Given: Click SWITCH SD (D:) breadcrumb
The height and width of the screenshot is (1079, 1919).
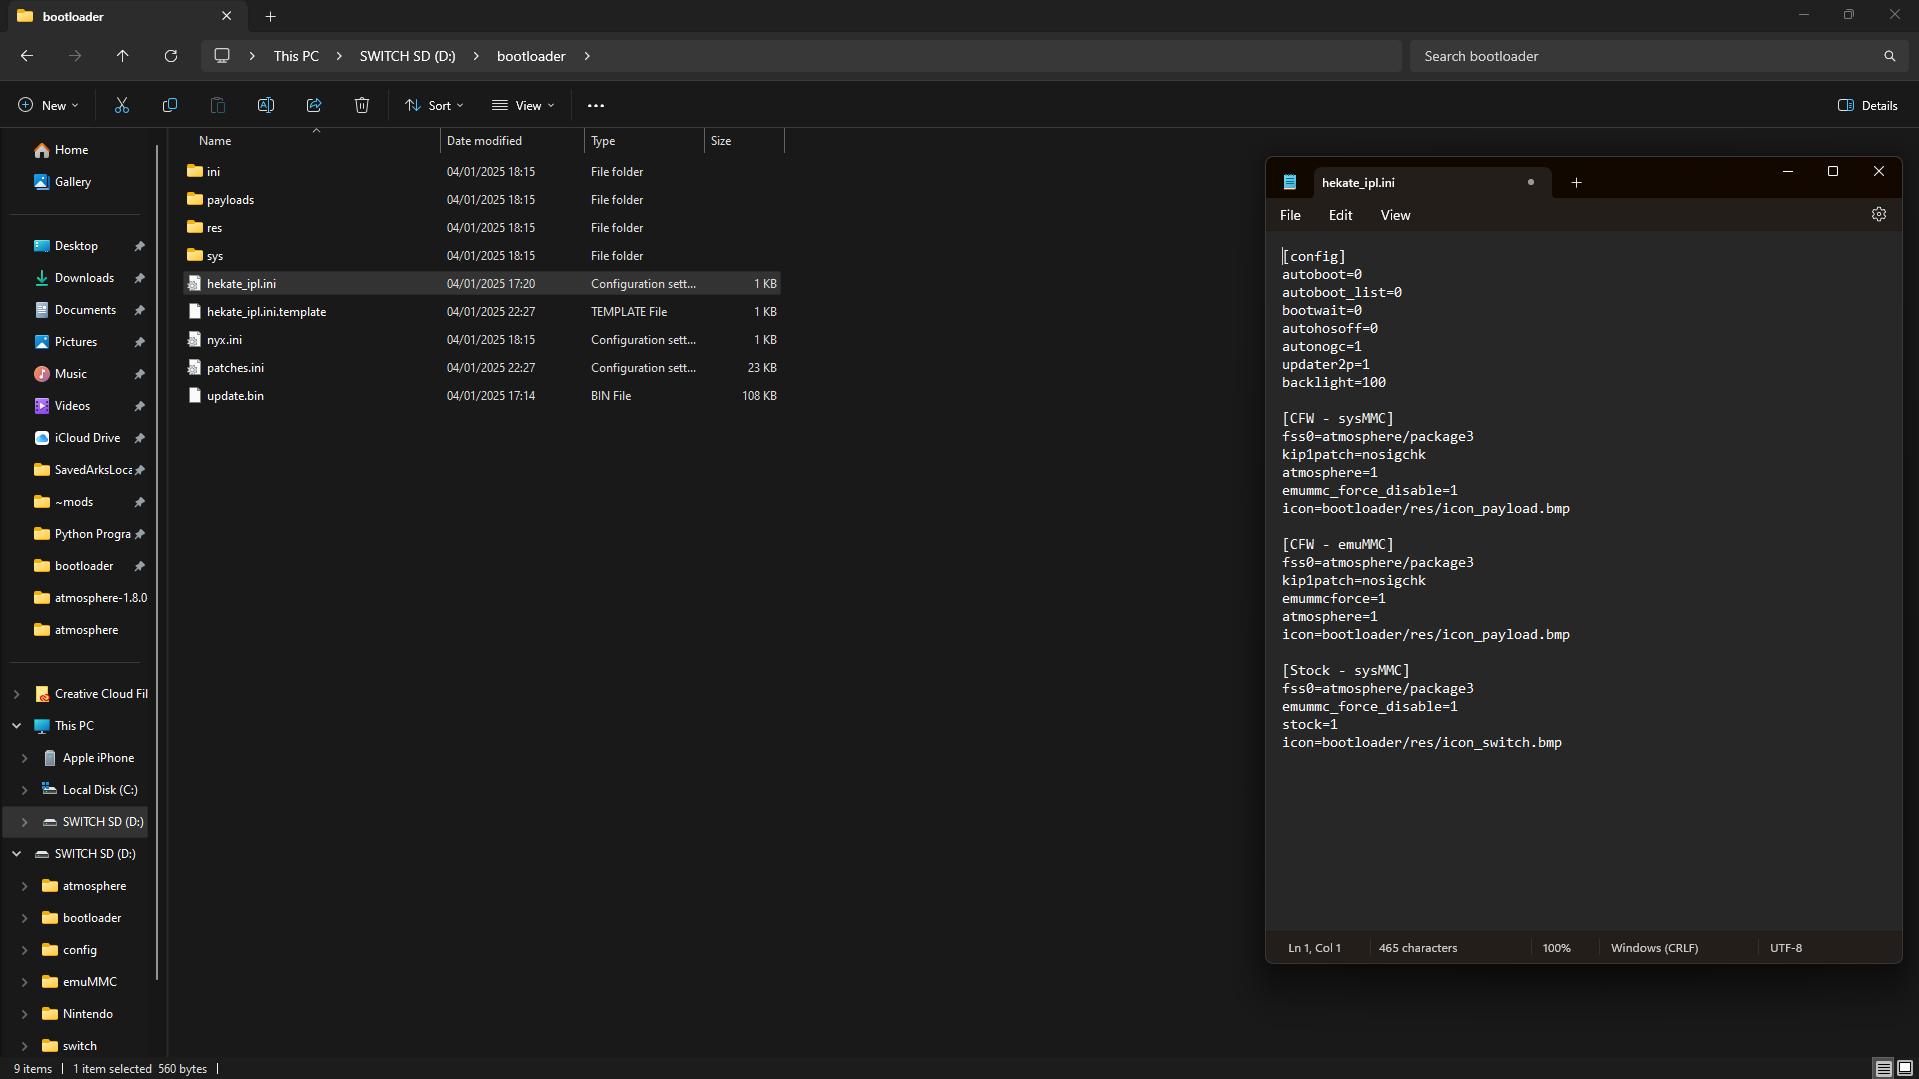Looking at the screenshot, I should tap(407, 56).
